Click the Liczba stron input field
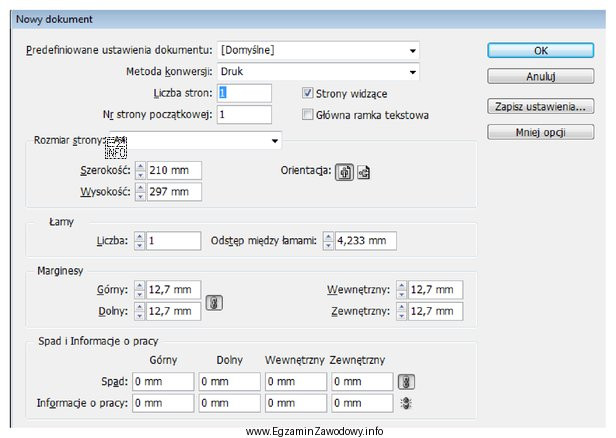Screen dimensions: 616x438 (x=244, y=93)
